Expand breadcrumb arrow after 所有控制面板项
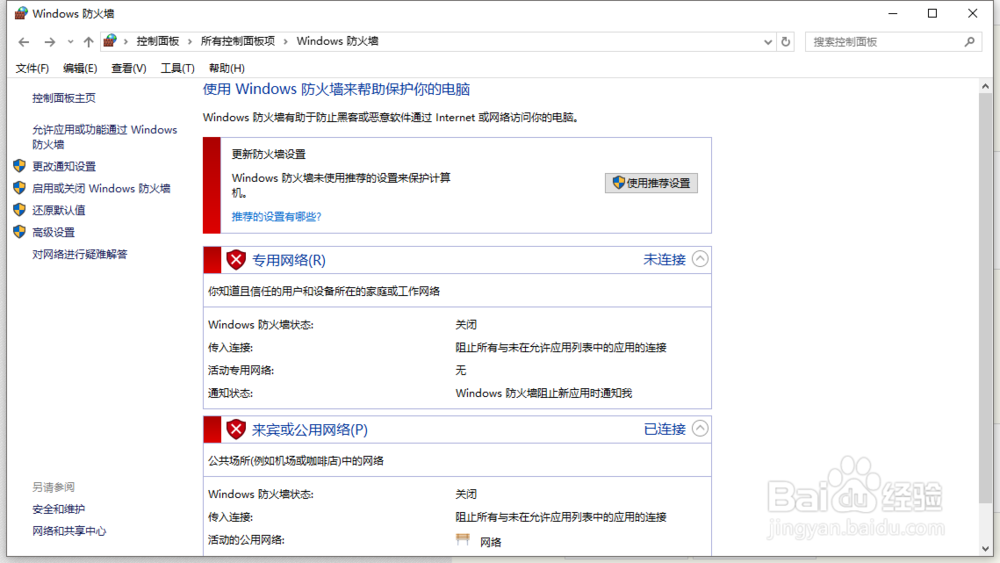 pos(285,41)
